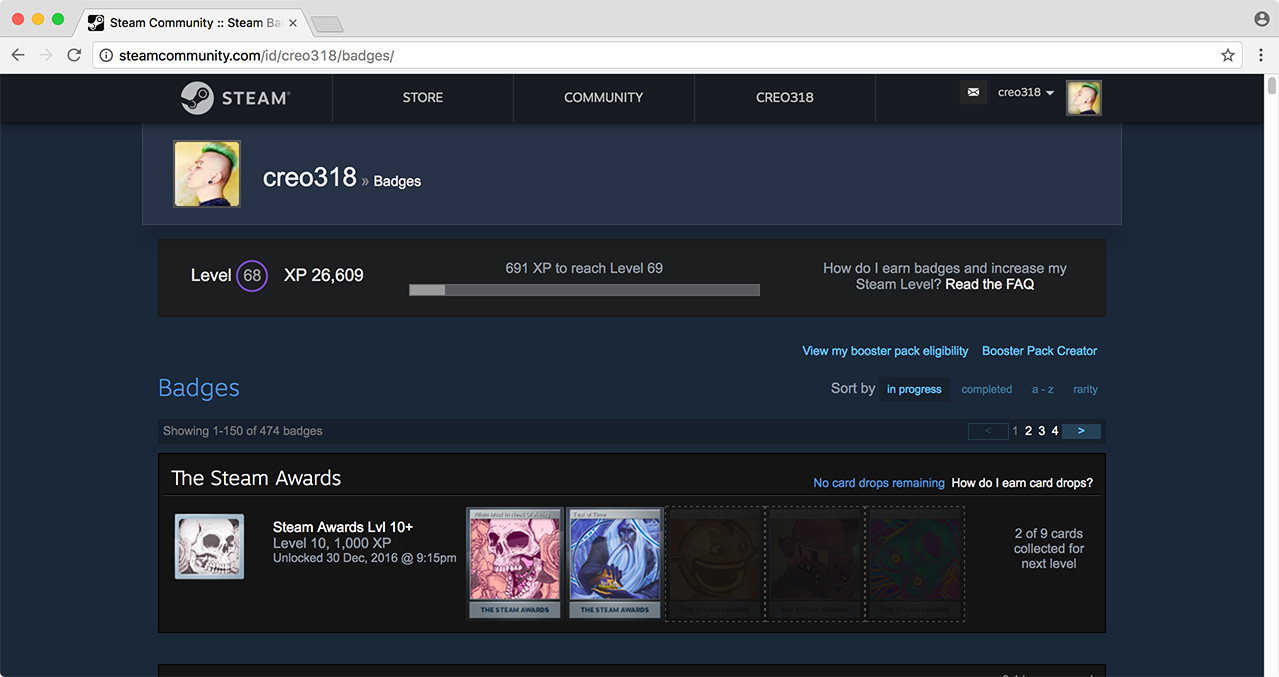Sort badges by completed
1279x677 pixels.
coord(987,390)
